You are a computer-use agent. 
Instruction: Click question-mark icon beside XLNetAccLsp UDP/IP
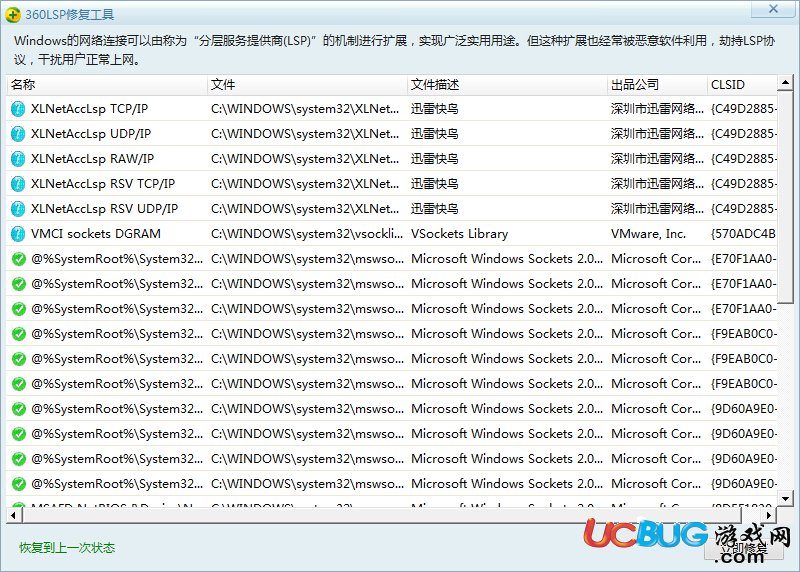pos(18,134)
